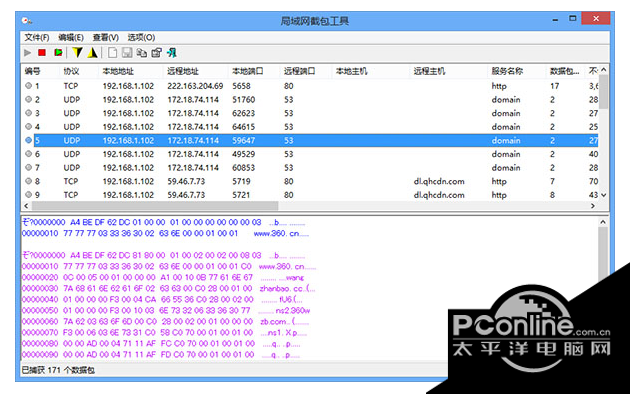
Task: Sort by the 服务名称 column header
Action: [517, 71]
